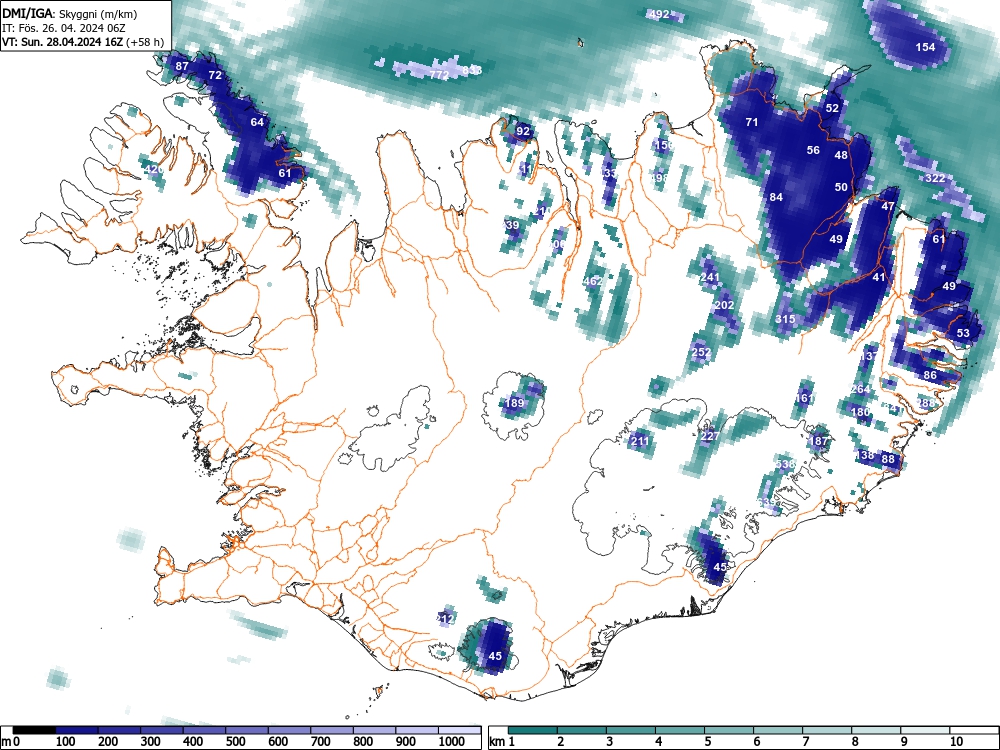The width and height of the screenshot is (1000, 750).
Task: Click the visibility value 72 near the northwest coast
Action: click(215, 75)
